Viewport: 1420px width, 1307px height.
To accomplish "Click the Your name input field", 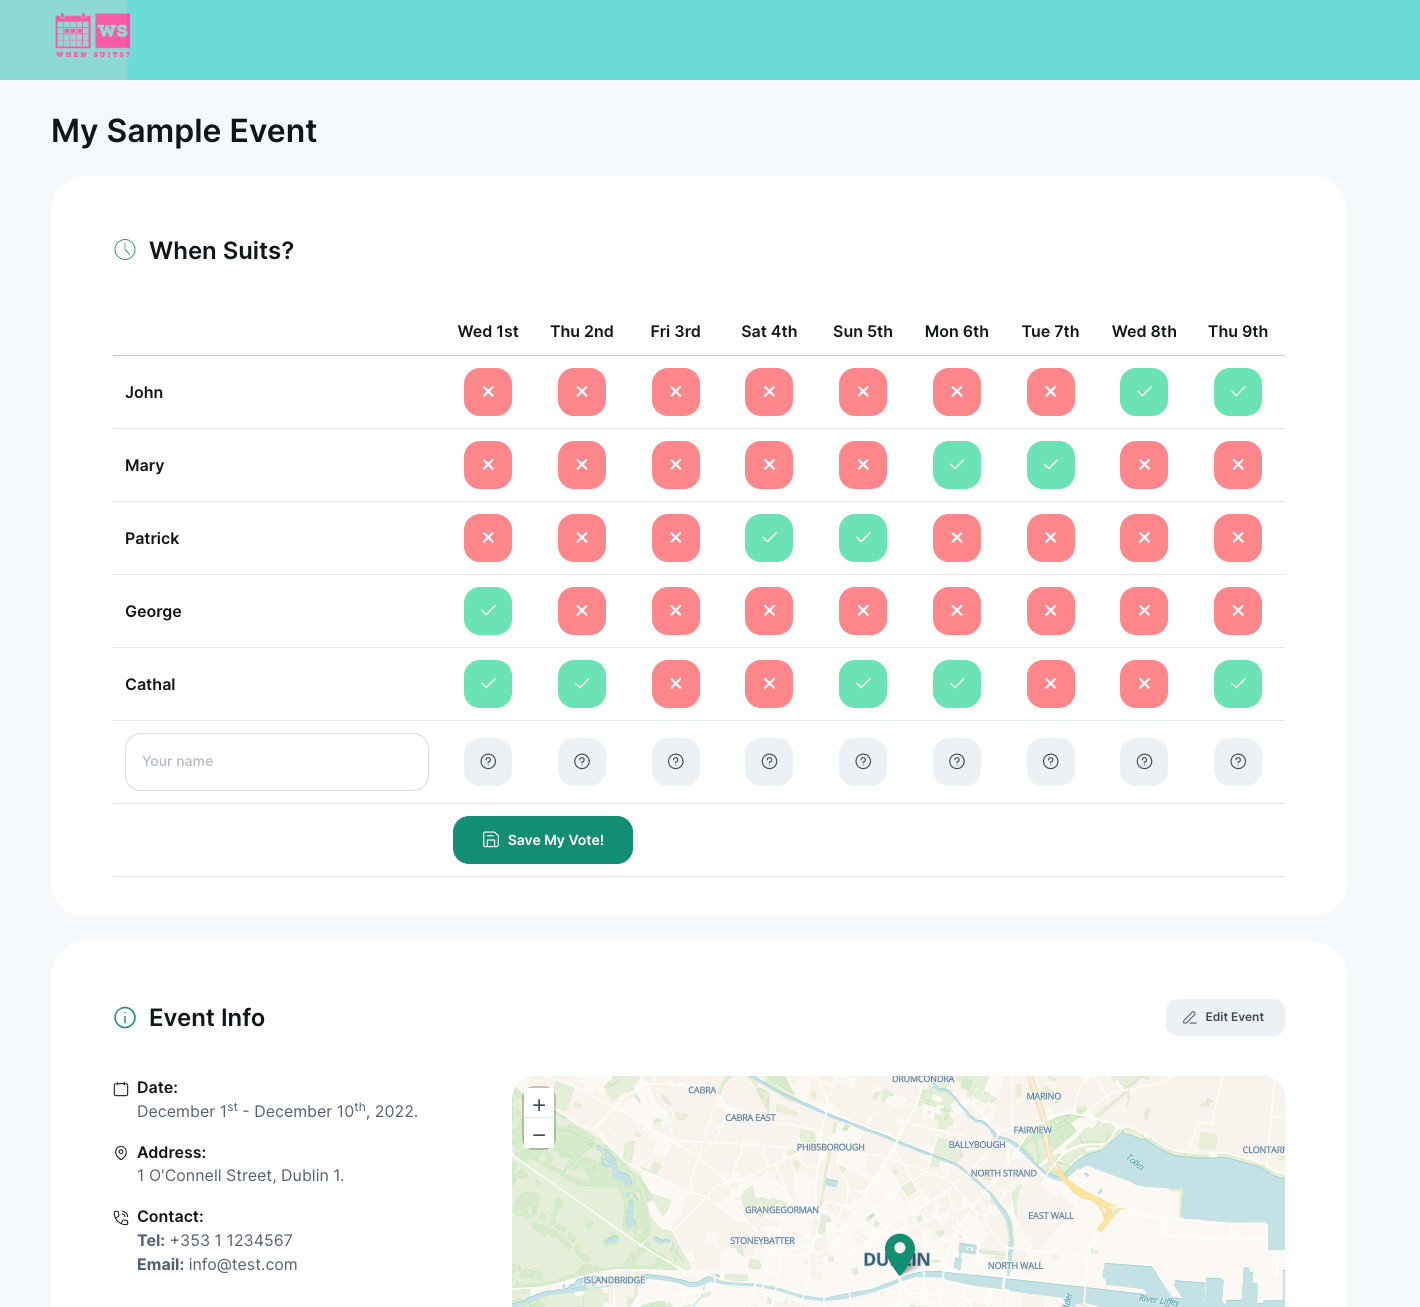I will (x=277, y=762).
